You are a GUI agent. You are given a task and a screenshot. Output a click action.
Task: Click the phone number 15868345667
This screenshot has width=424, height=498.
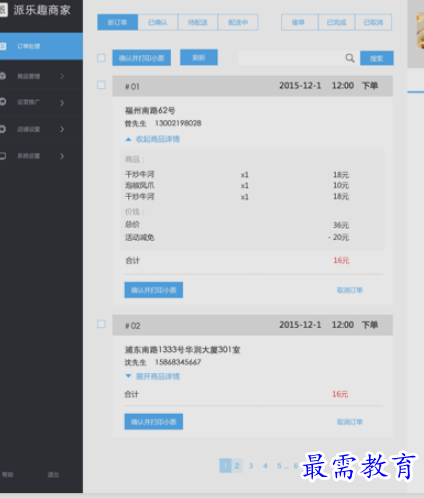pyautogui.click(x=178, y=362)
